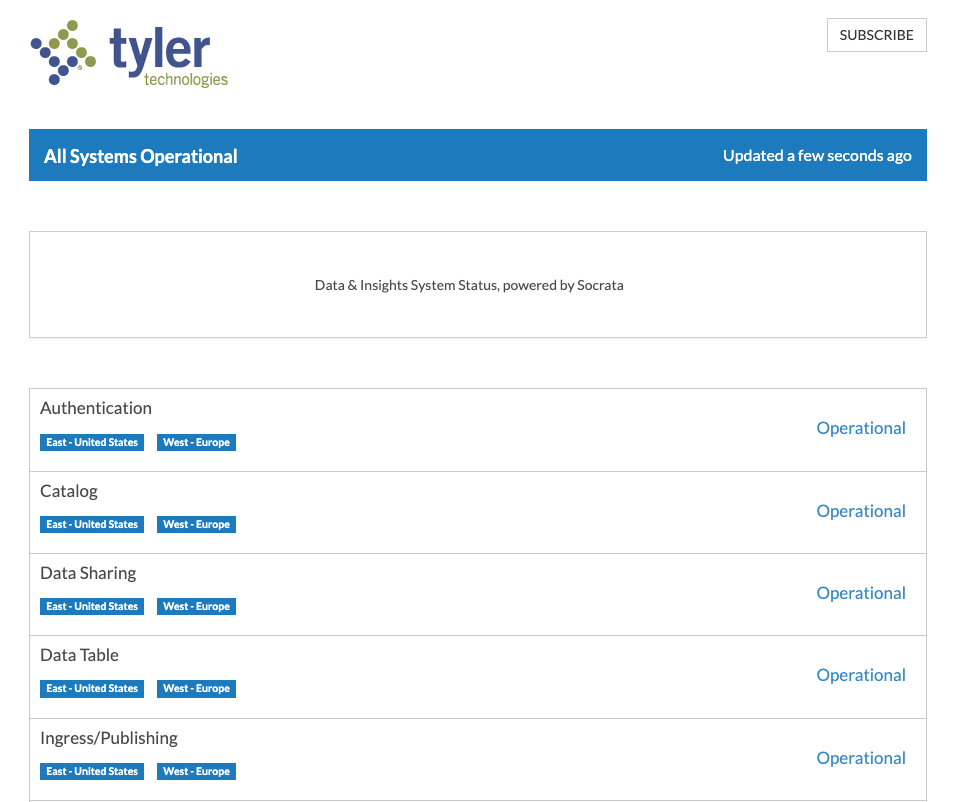Image resolution: width=955 pixels, height=802 pixels.
Task: Click the Operational status for Data Table
Action: 861,675
